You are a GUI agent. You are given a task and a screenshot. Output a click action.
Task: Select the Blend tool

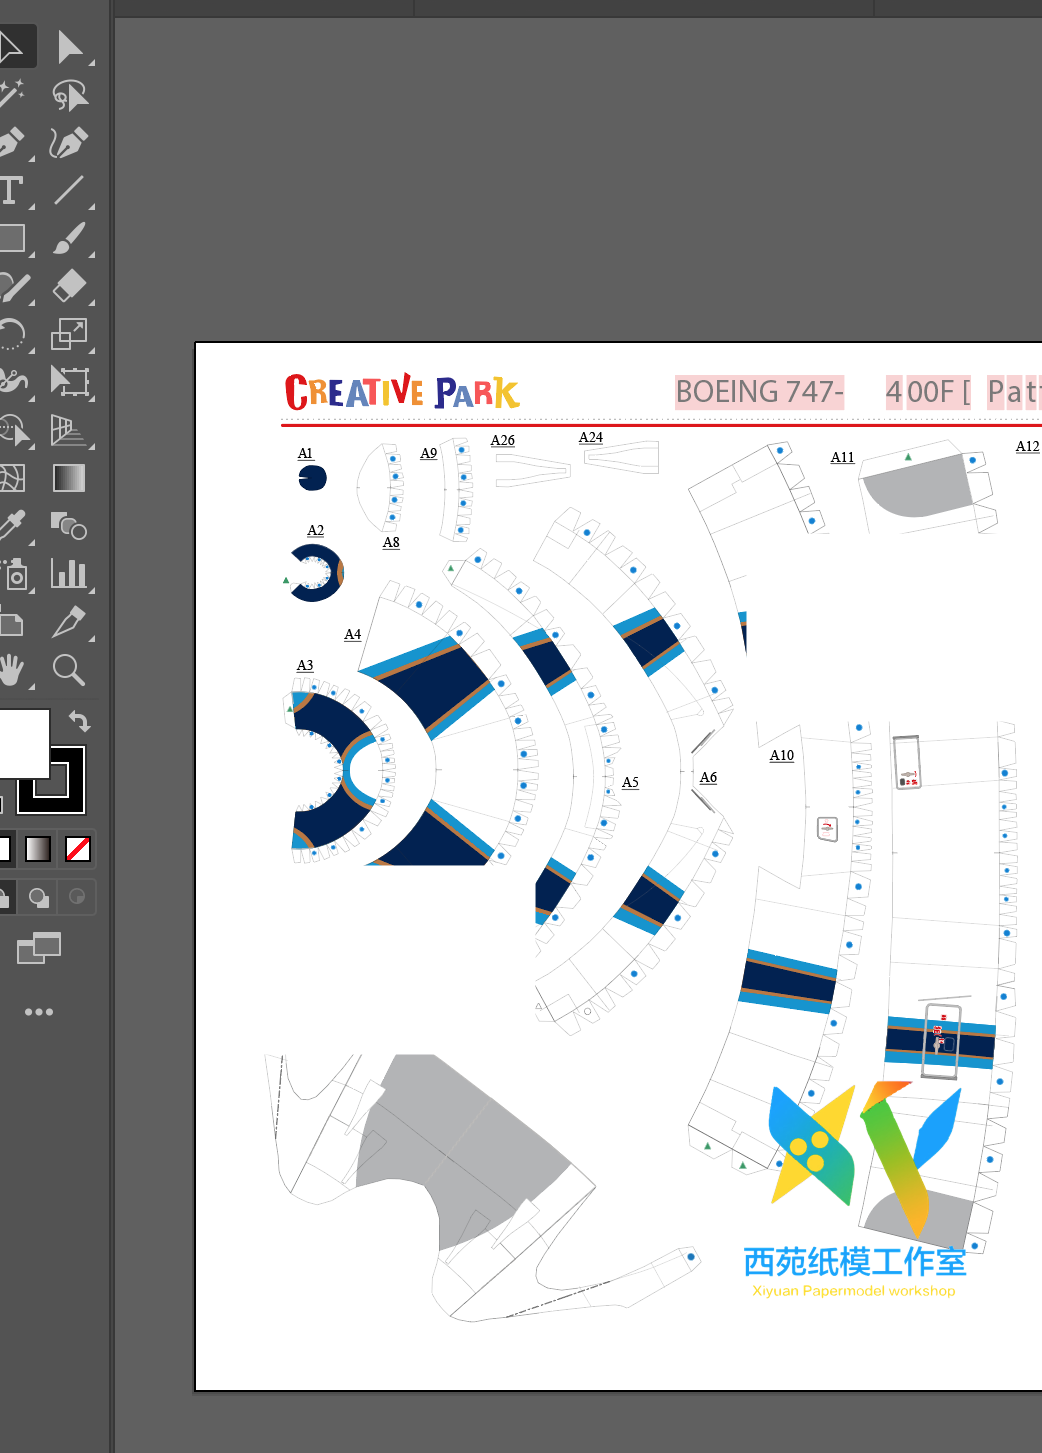(x=70, y=525)
